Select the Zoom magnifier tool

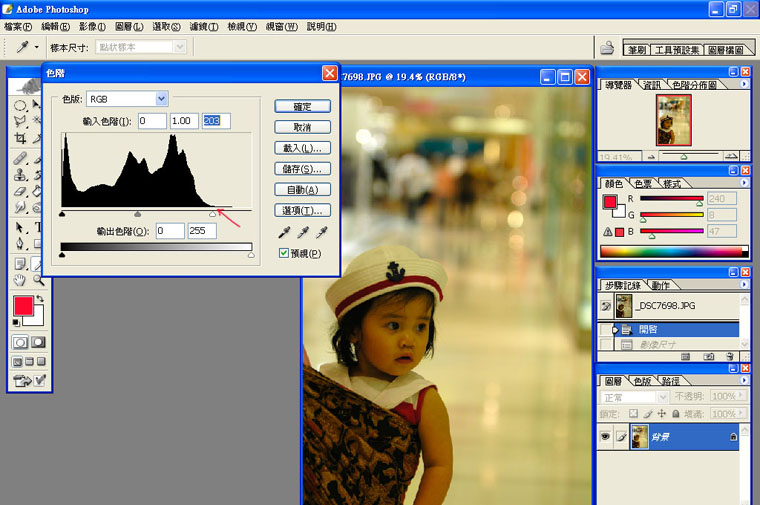click(x=39, y=280)
